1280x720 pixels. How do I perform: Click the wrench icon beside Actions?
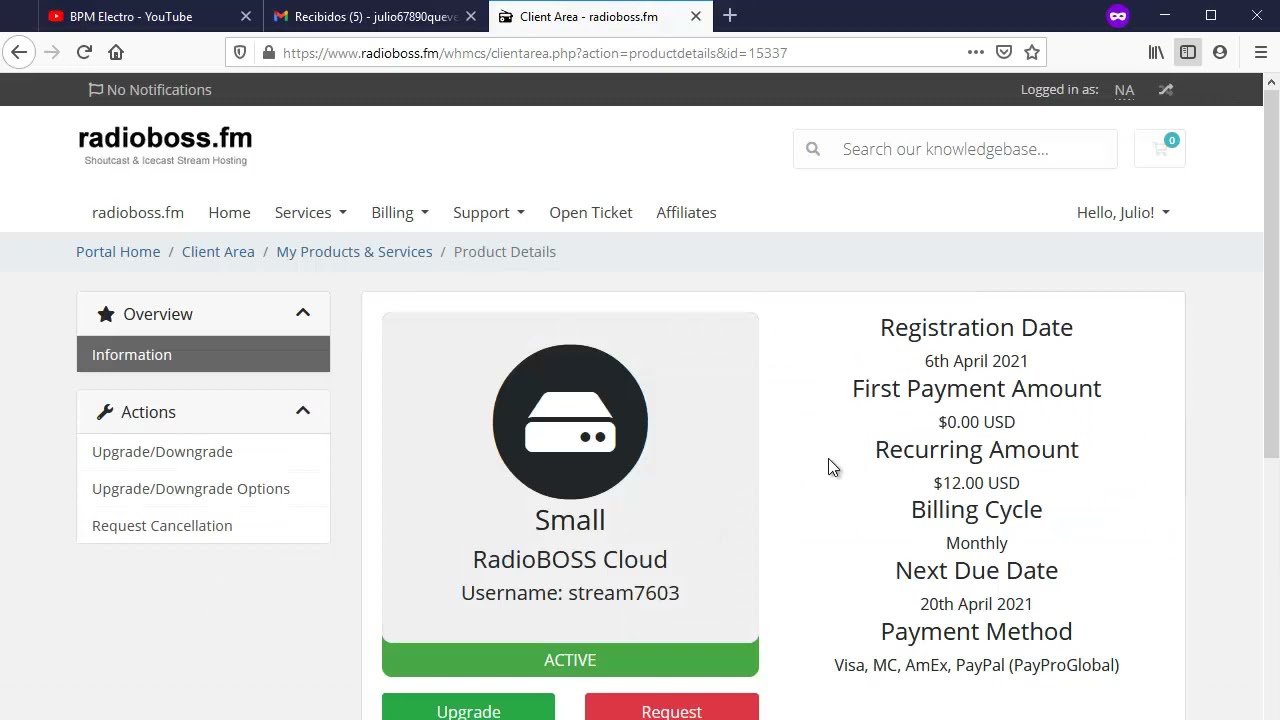(105, 412)
